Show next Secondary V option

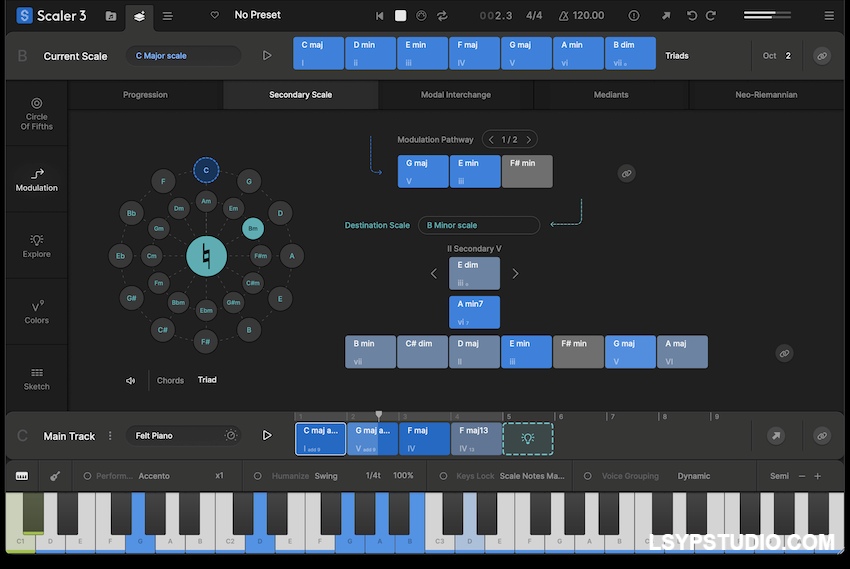tap(515, 274)
